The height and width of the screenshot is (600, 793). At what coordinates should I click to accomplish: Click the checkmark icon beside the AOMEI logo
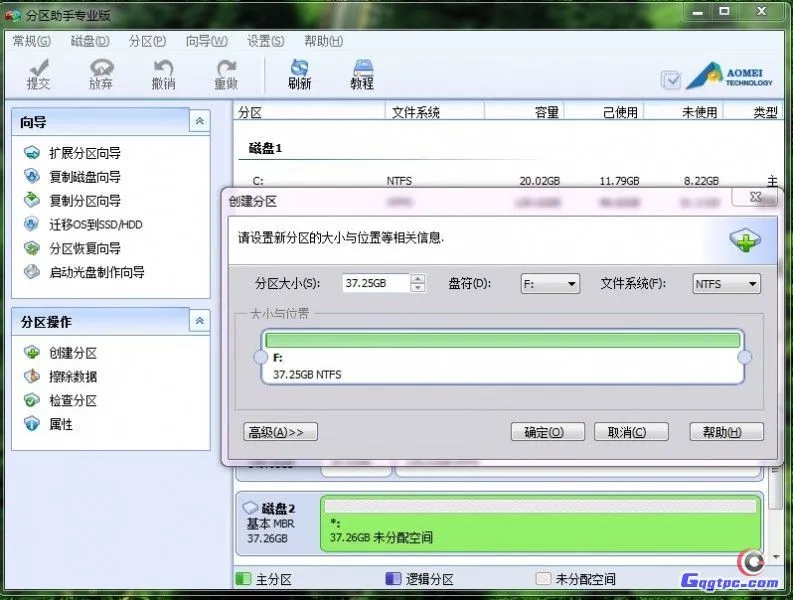[x=671, y=80]
